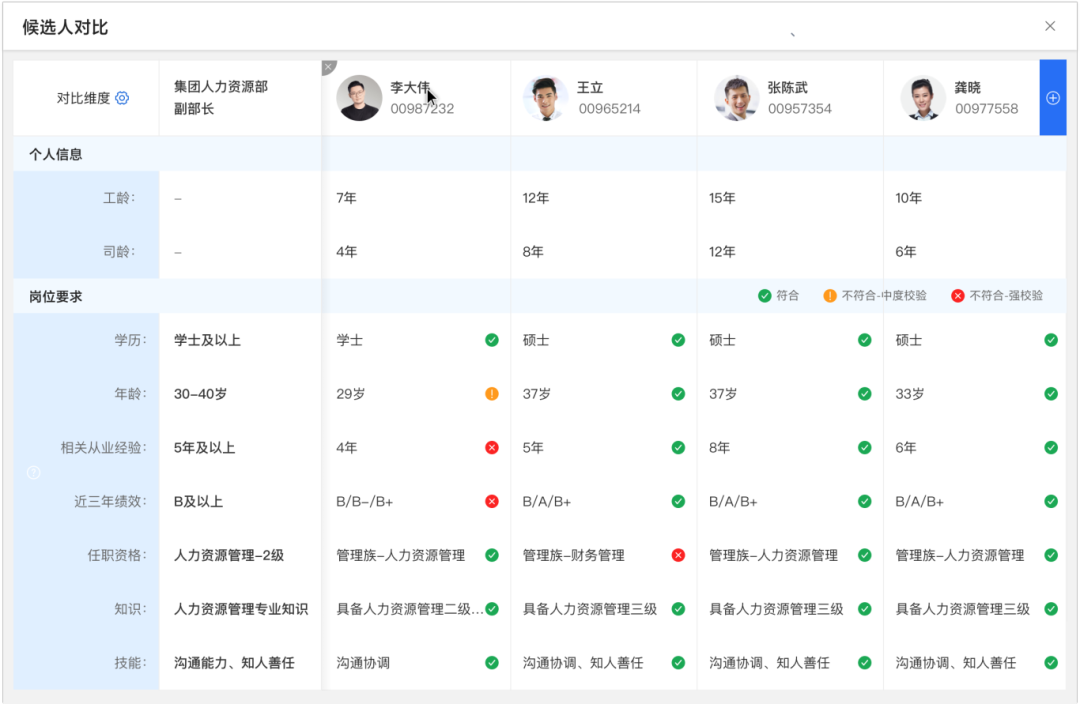Click the blue plus button to add candidate

pyautogui.click(x=1053, y=98)
